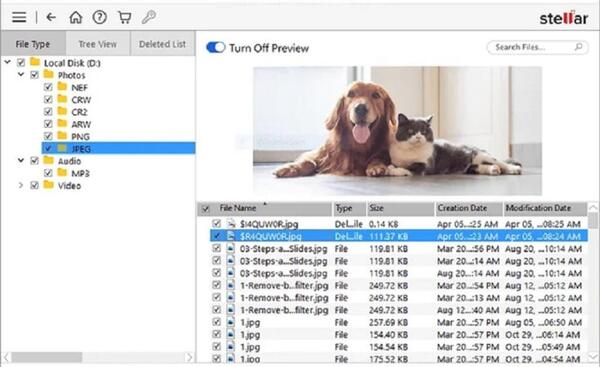Expand the Video tree node
This screenshot has height=367, width=600.
(x=21, y=185)
